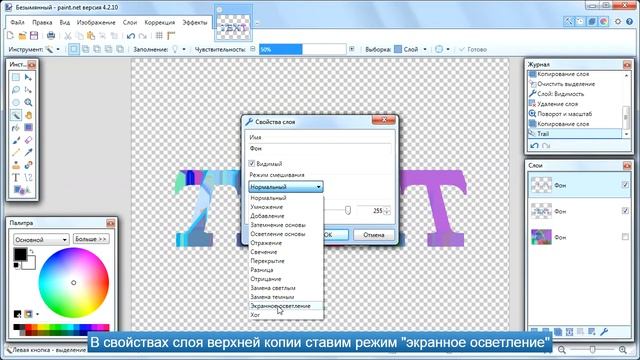Select the Gradient tool

[x=28, y=128]
